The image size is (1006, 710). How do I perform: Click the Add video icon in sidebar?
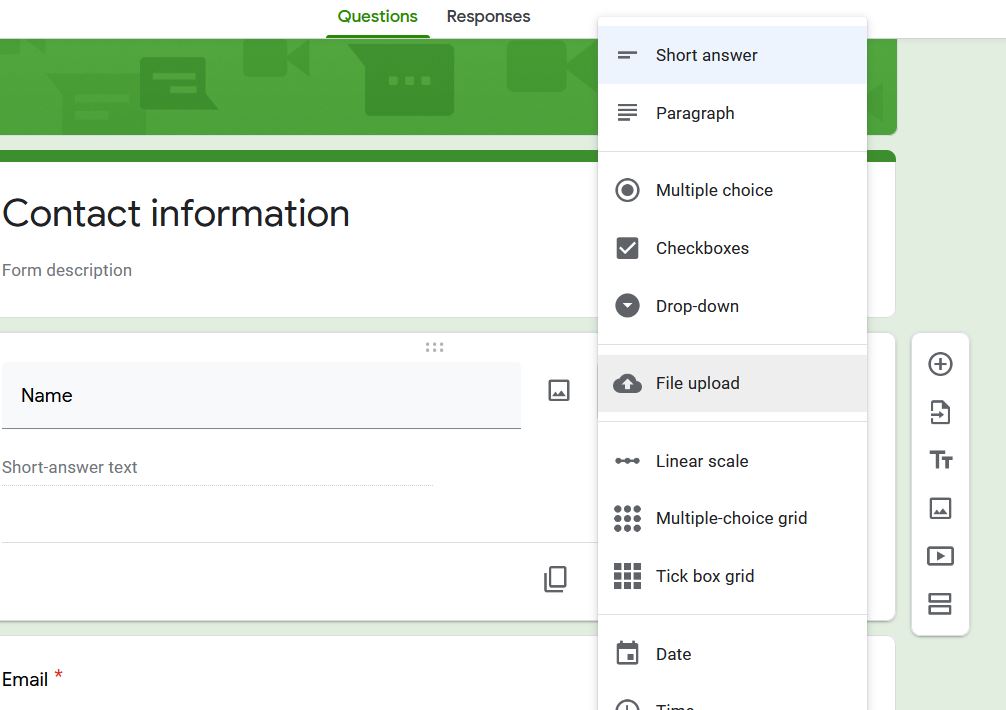coord(940,556)
